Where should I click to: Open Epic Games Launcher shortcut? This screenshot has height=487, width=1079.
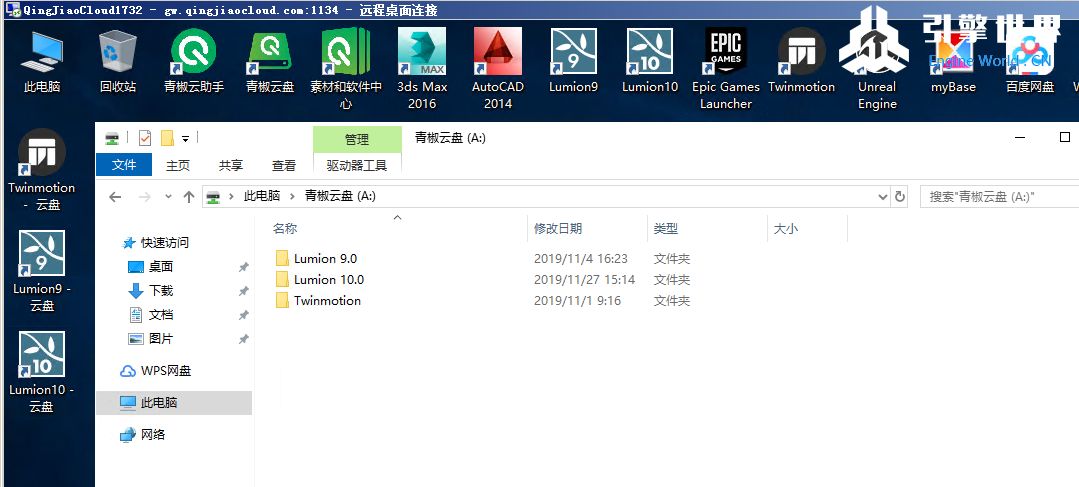[725, 69]
